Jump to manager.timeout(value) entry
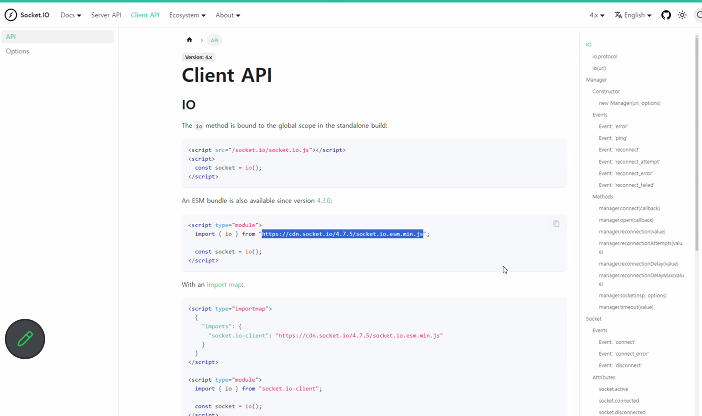 (x=626, y=307)
